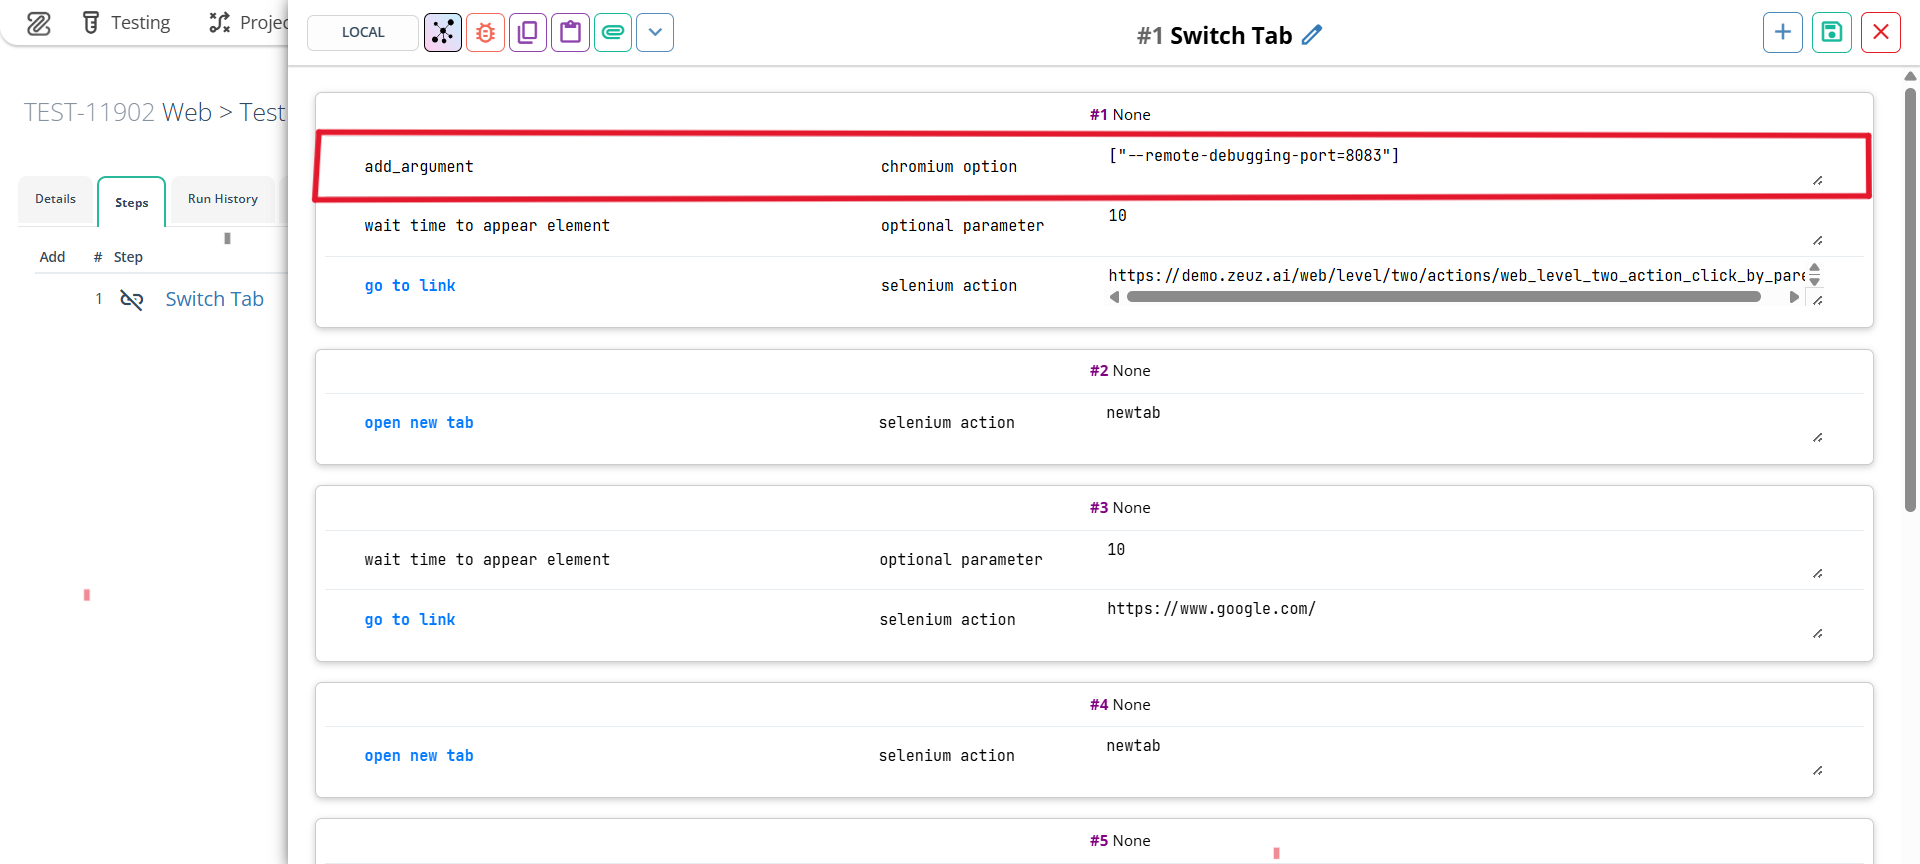The height and width of the screenshot is (864, 1920).
Task: Click the blue plus add icon
Action: pyautogui.click(x=1782, y=32)
